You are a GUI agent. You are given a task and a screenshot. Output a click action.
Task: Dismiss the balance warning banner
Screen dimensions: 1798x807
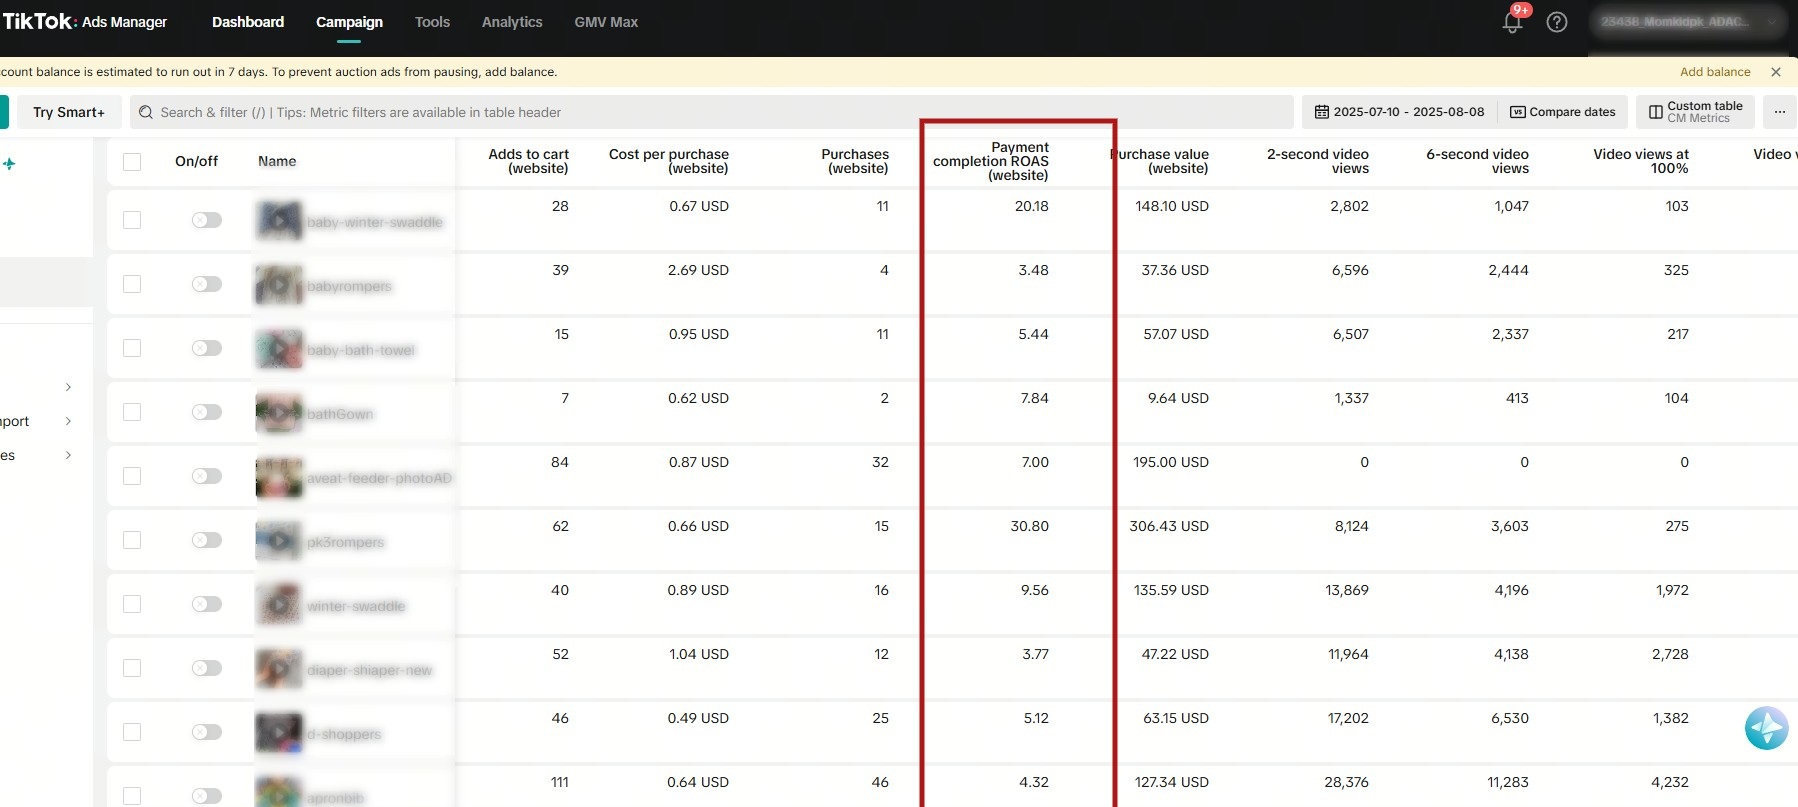[x=1776, y=72]
